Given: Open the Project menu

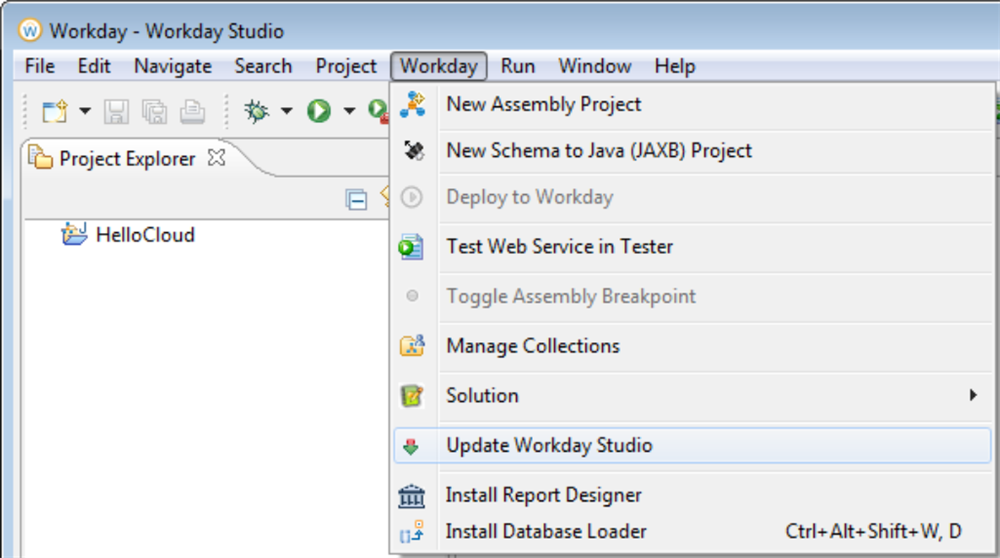Looking at the screenshot, I should [x=346, y=66].
